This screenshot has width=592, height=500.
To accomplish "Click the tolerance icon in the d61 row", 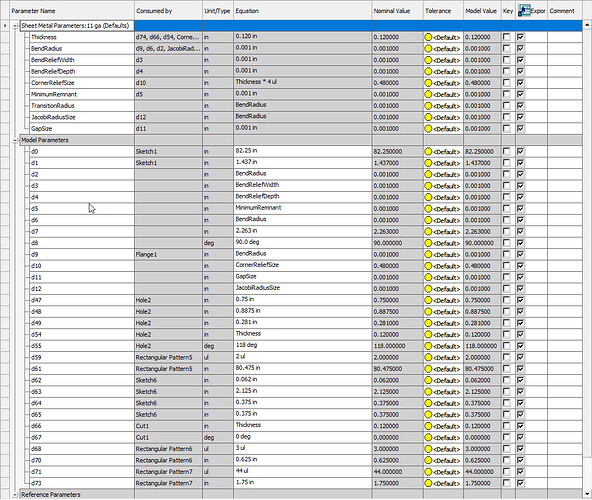I will (x=428, y=369).
